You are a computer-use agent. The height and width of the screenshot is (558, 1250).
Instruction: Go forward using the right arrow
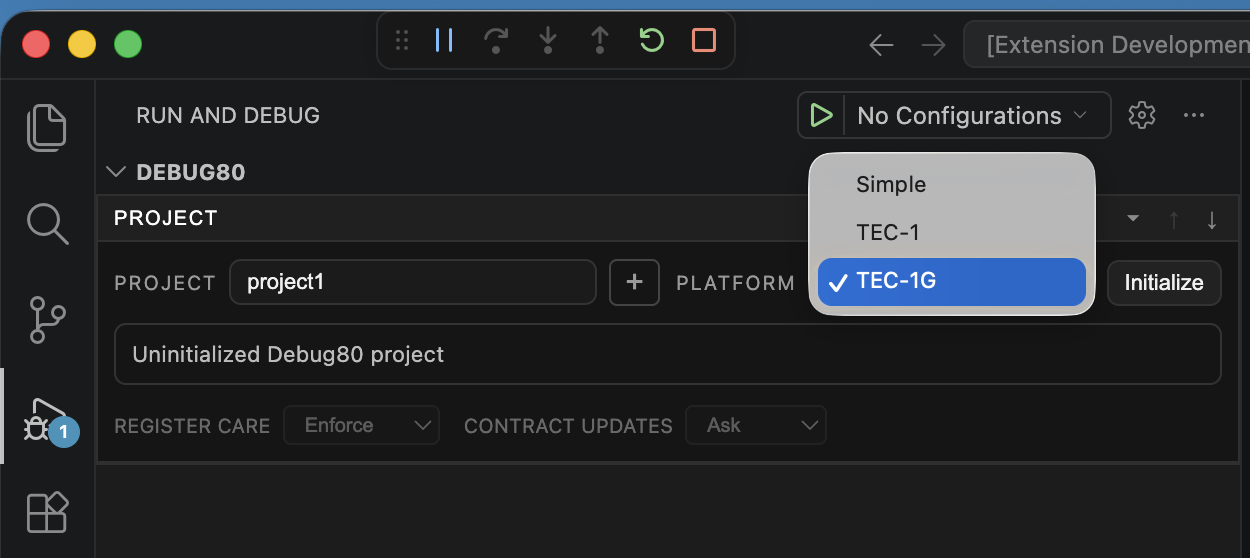(x=933, y=45)
